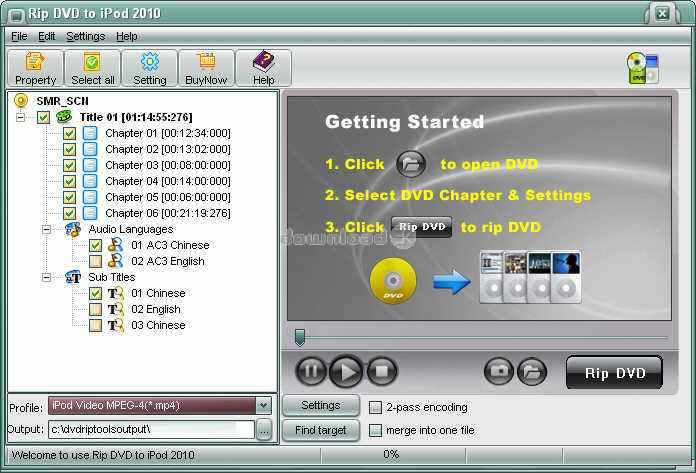The height and width of the screenshot is (473, 696).
Task: Click the Settings button below the player
Action: [x=321, y=405]
